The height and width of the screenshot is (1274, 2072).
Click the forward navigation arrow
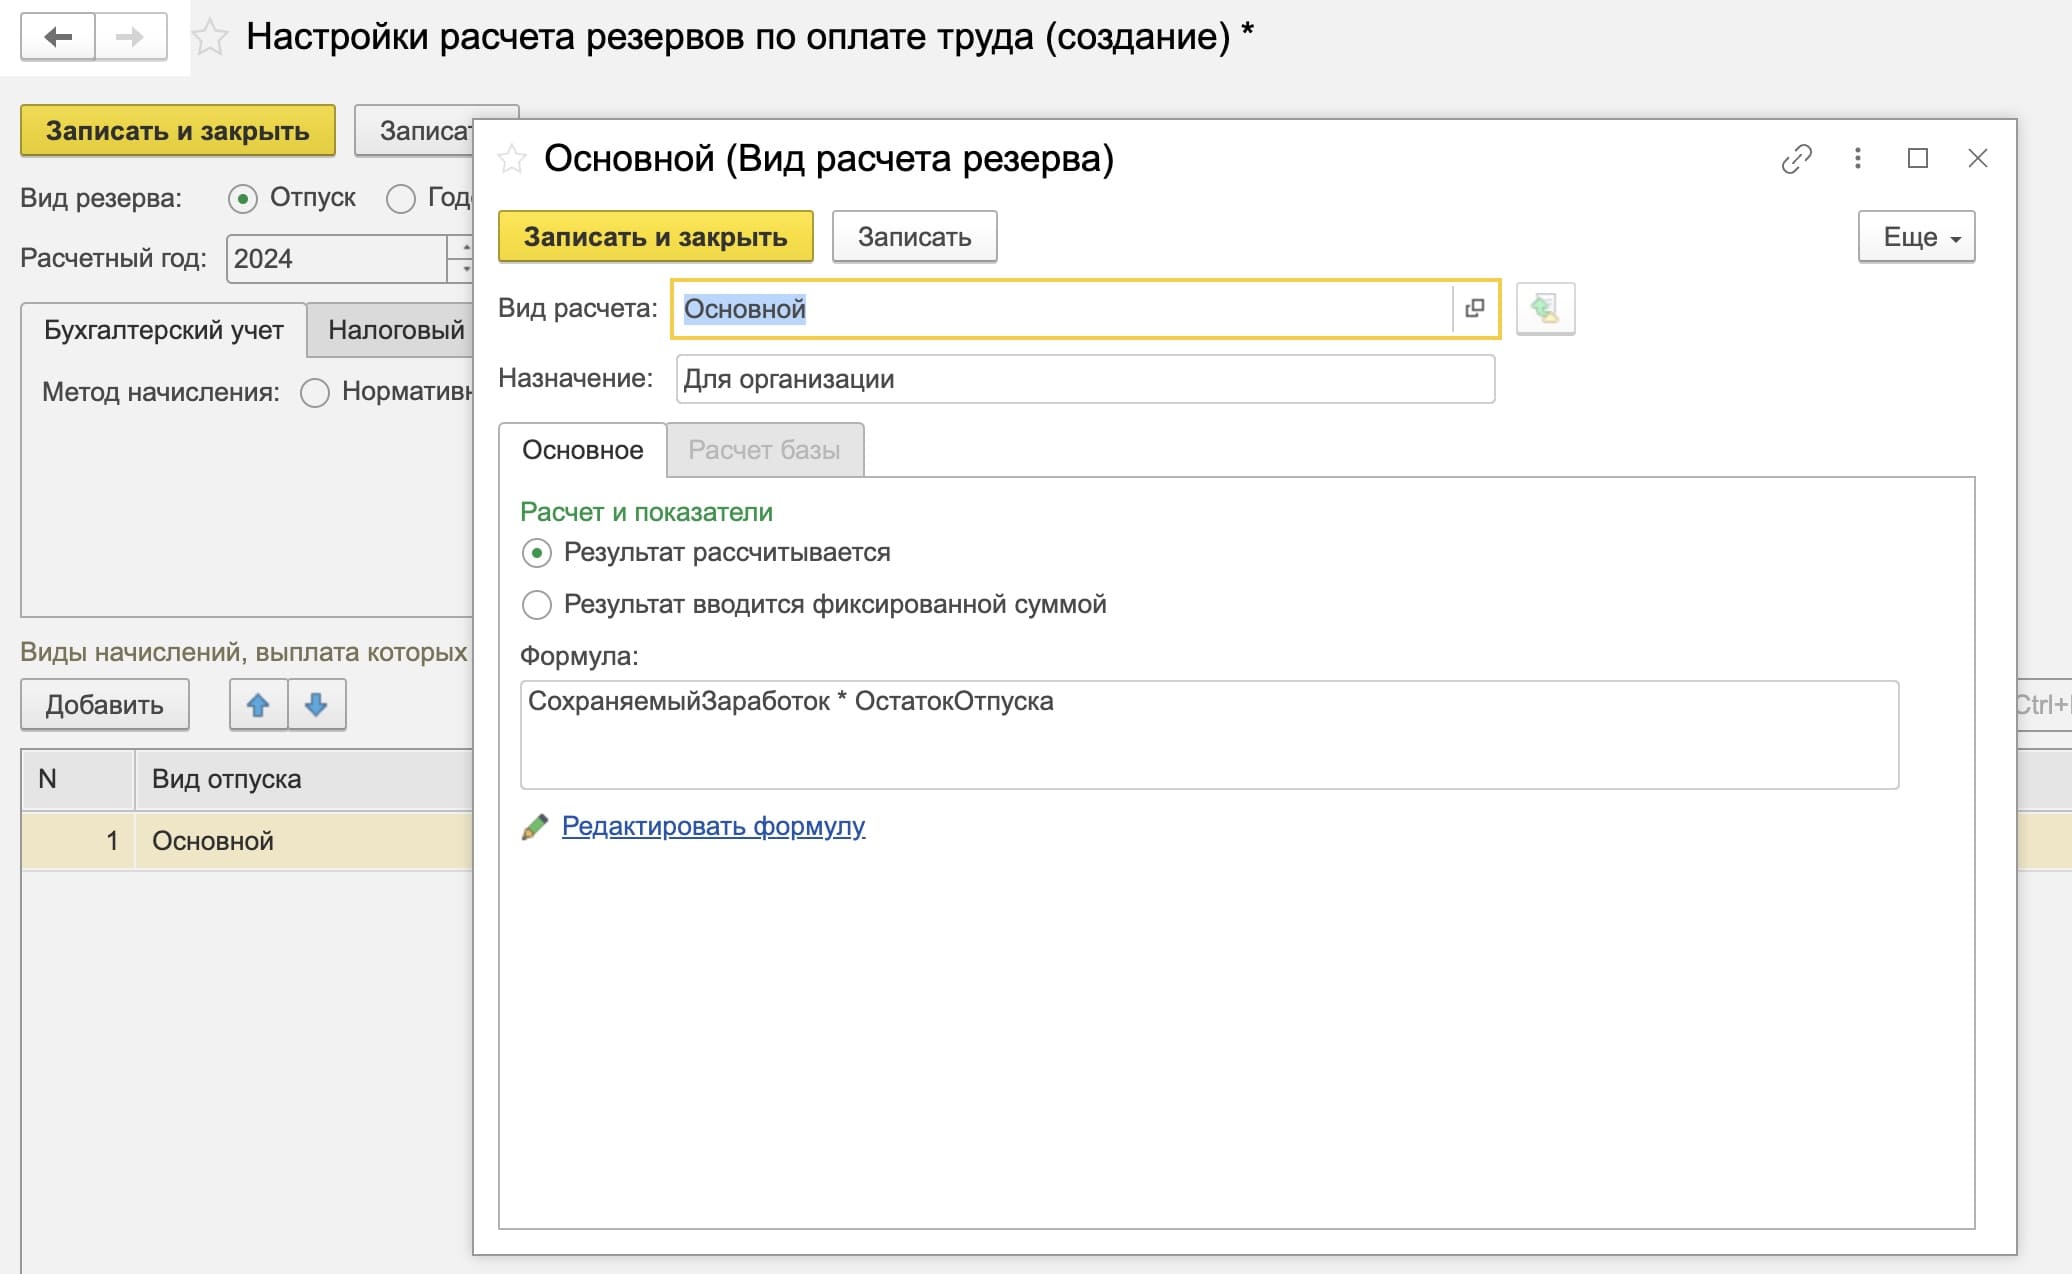(x=130, y=37)
